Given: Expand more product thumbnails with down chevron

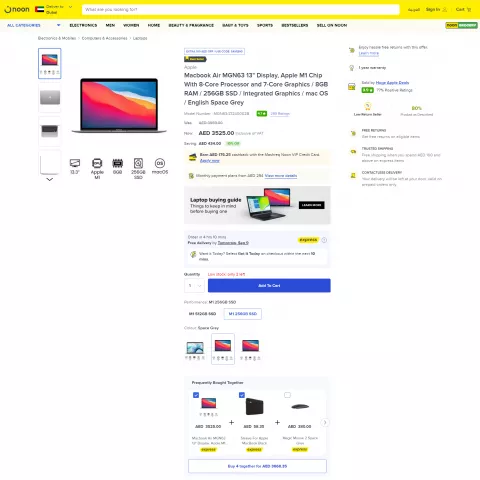Looking at the screenshot, I should point(50,179).
